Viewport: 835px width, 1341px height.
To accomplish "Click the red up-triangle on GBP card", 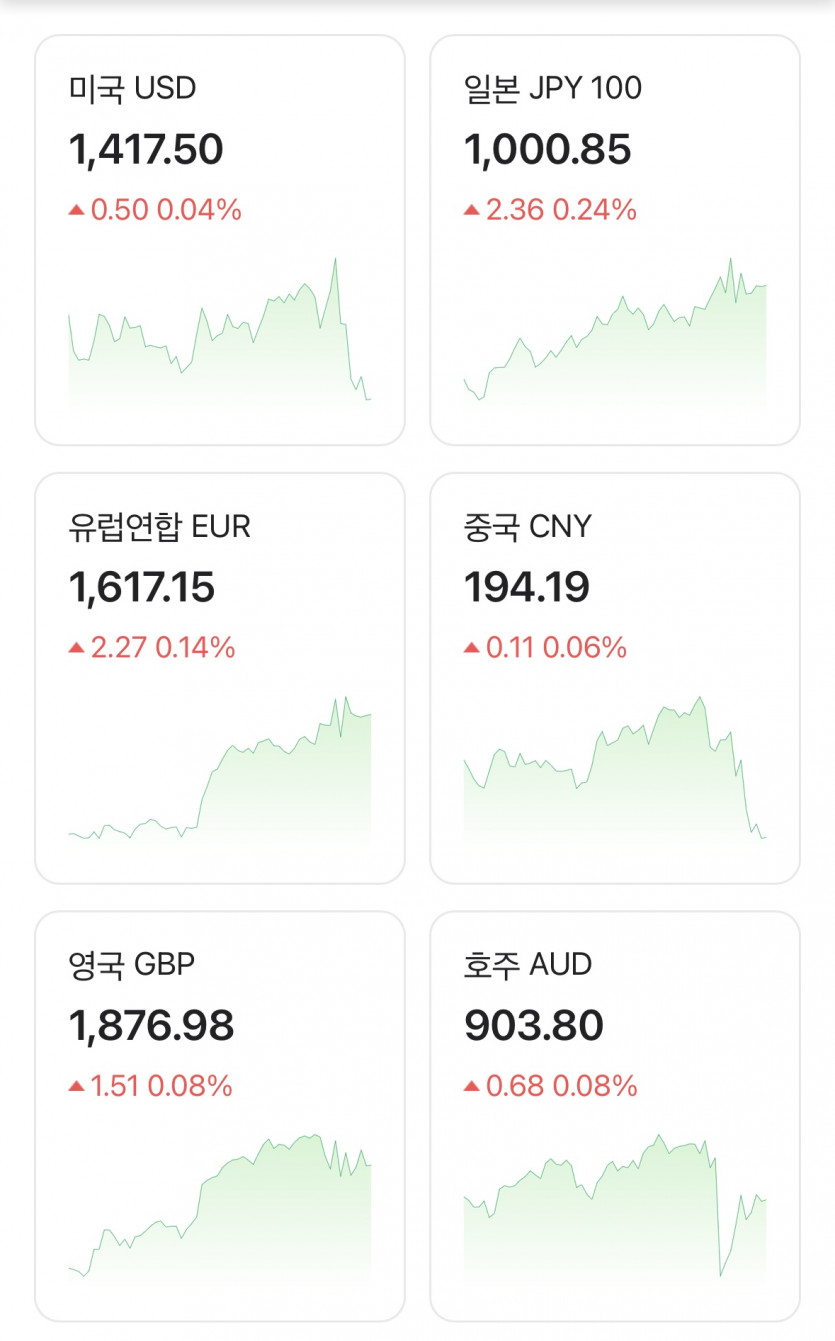I will click(x=76, y=1086).
